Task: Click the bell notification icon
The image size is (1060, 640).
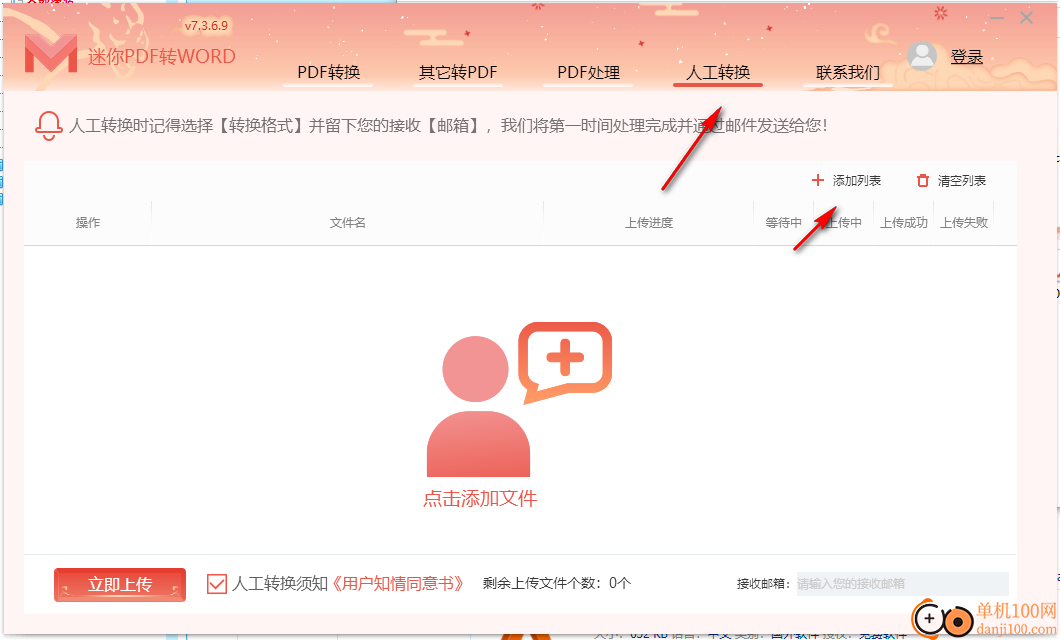Action: 49,126
